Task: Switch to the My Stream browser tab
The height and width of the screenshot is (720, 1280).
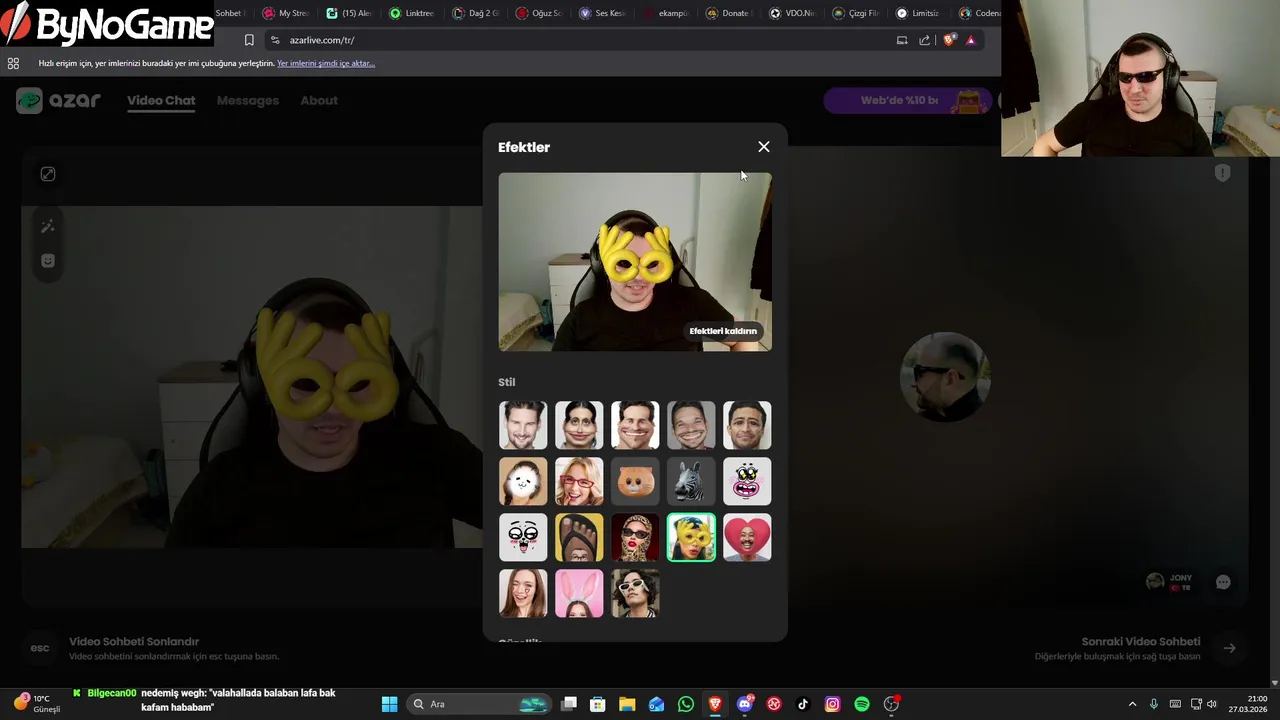Action: 286,13
